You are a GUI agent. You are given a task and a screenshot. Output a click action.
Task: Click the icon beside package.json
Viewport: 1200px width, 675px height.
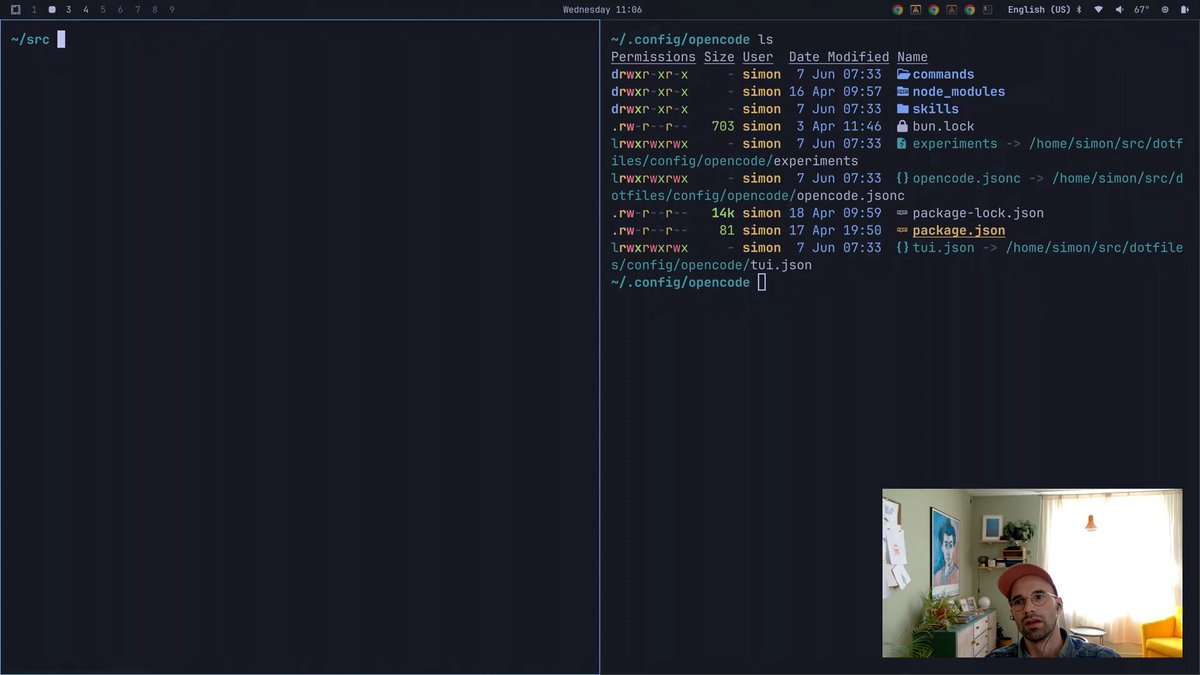click(x=903, y=230)
